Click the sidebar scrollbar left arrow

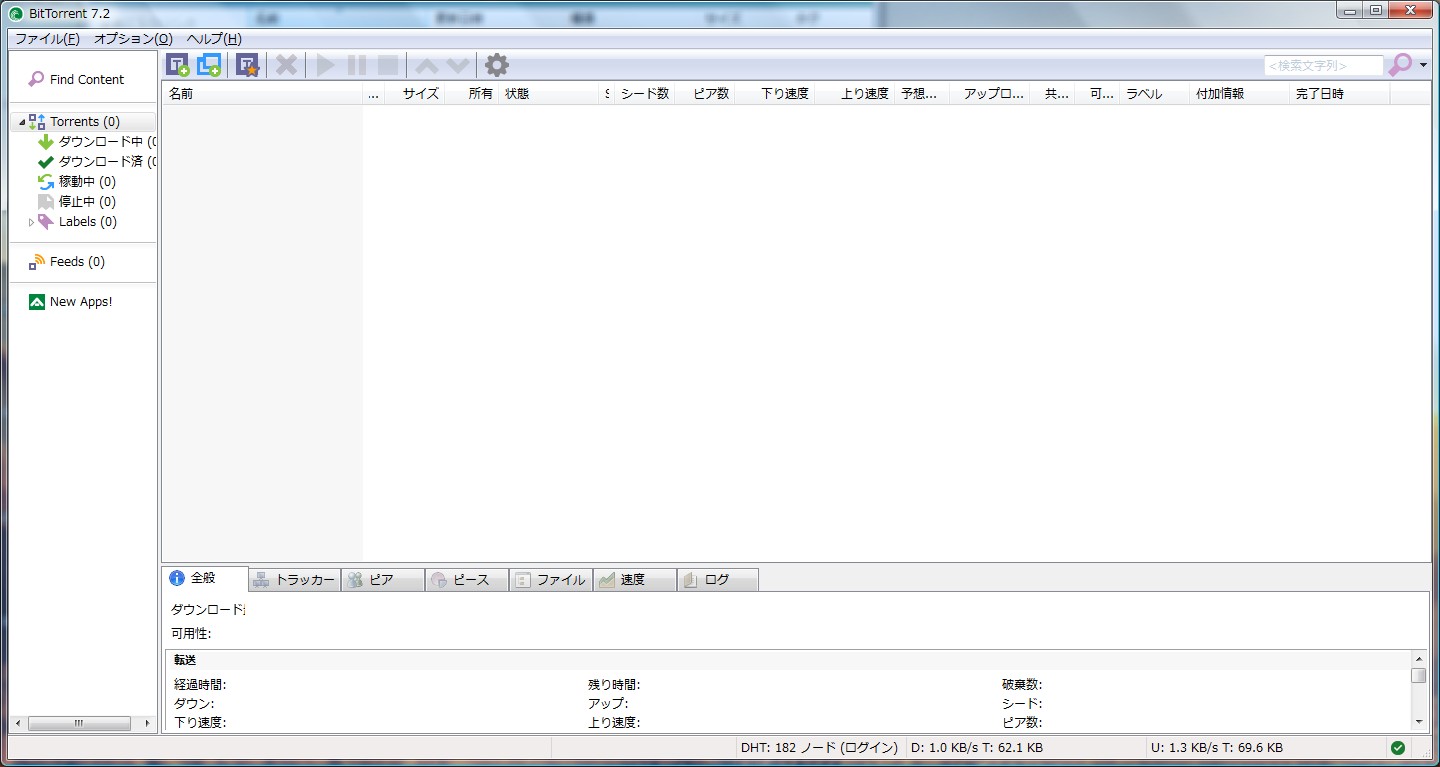coord(16,723)
